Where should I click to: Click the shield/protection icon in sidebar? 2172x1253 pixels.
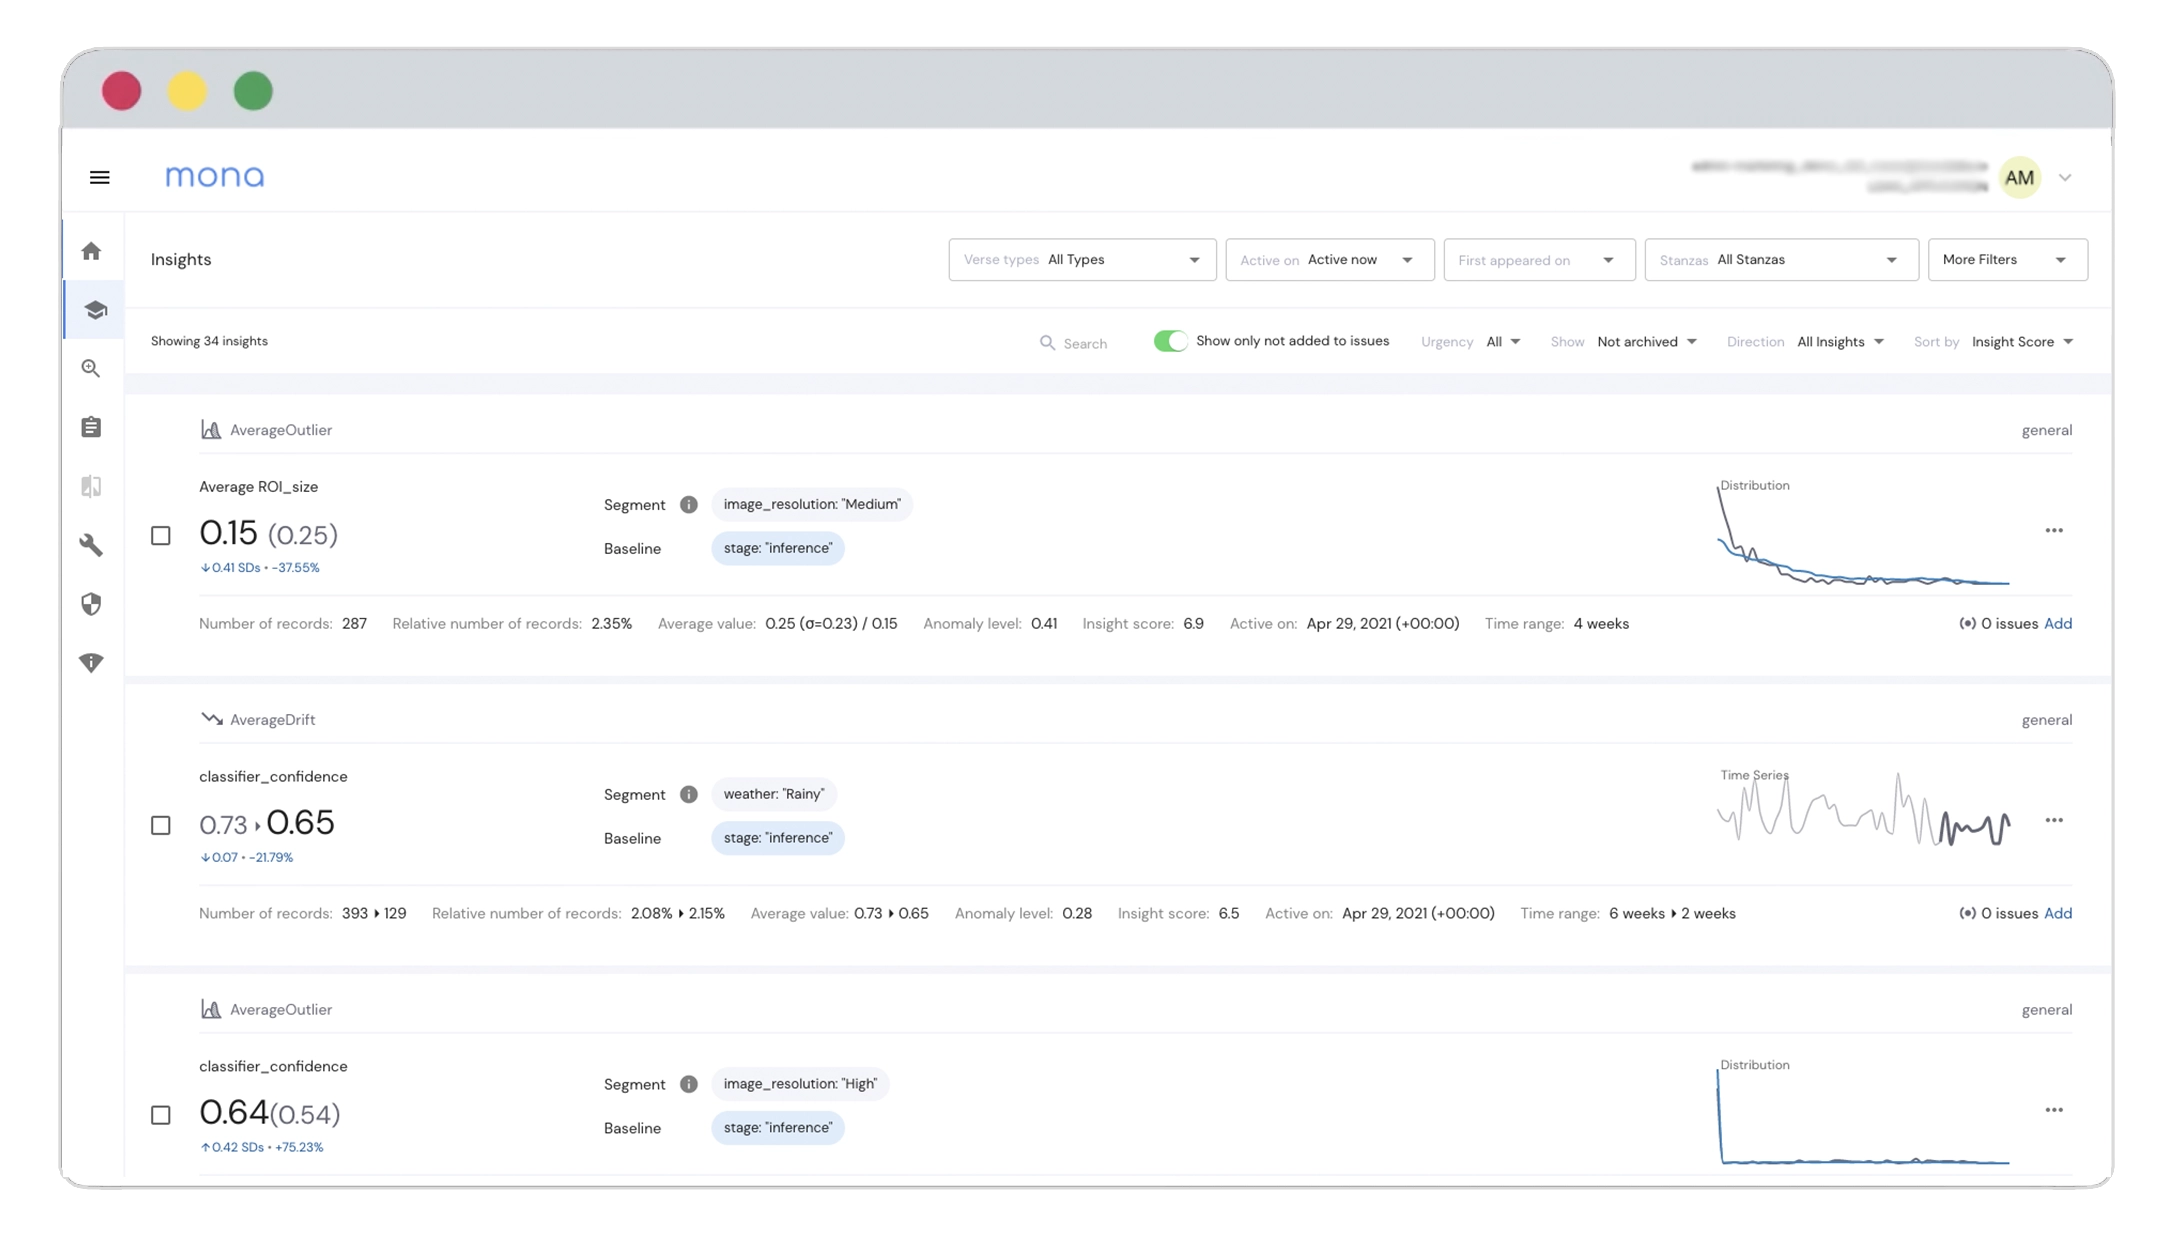coord(90,603)
